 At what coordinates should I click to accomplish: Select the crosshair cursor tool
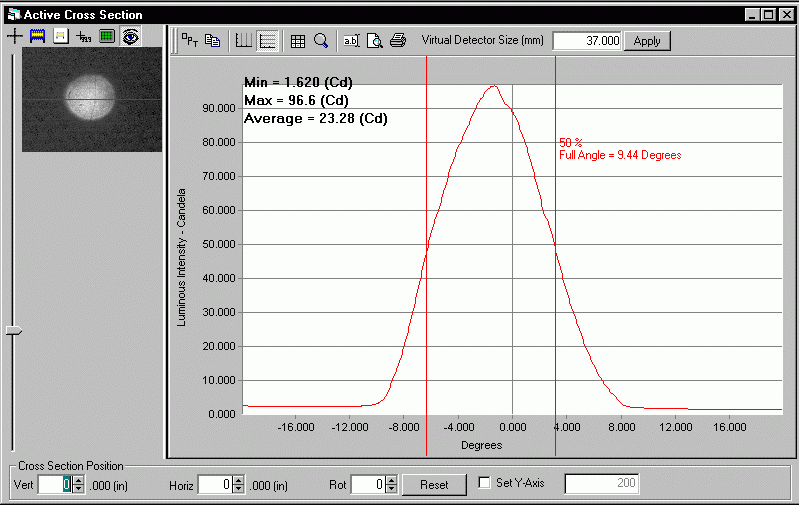coord(15,36)
